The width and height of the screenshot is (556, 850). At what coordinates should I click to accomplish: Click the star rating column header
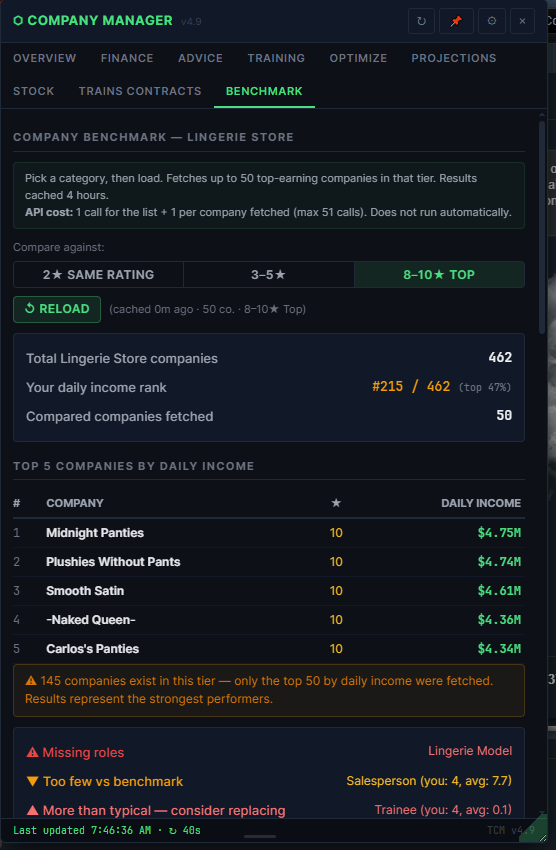(x=336, y=503)
